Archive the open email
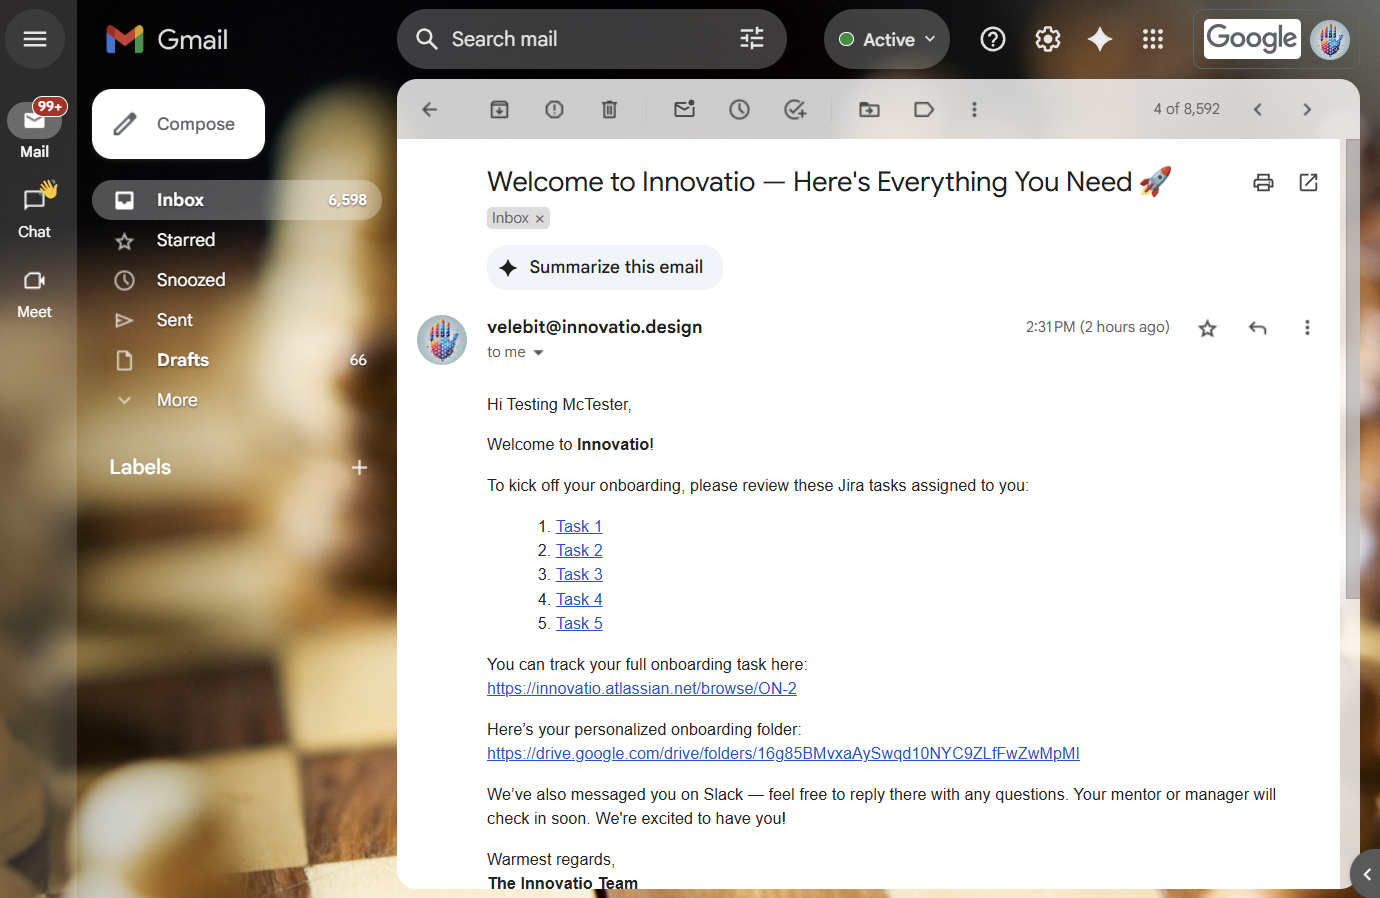Image resolution: width=1380 pixels, height=898 pixels. pos(499,109)
